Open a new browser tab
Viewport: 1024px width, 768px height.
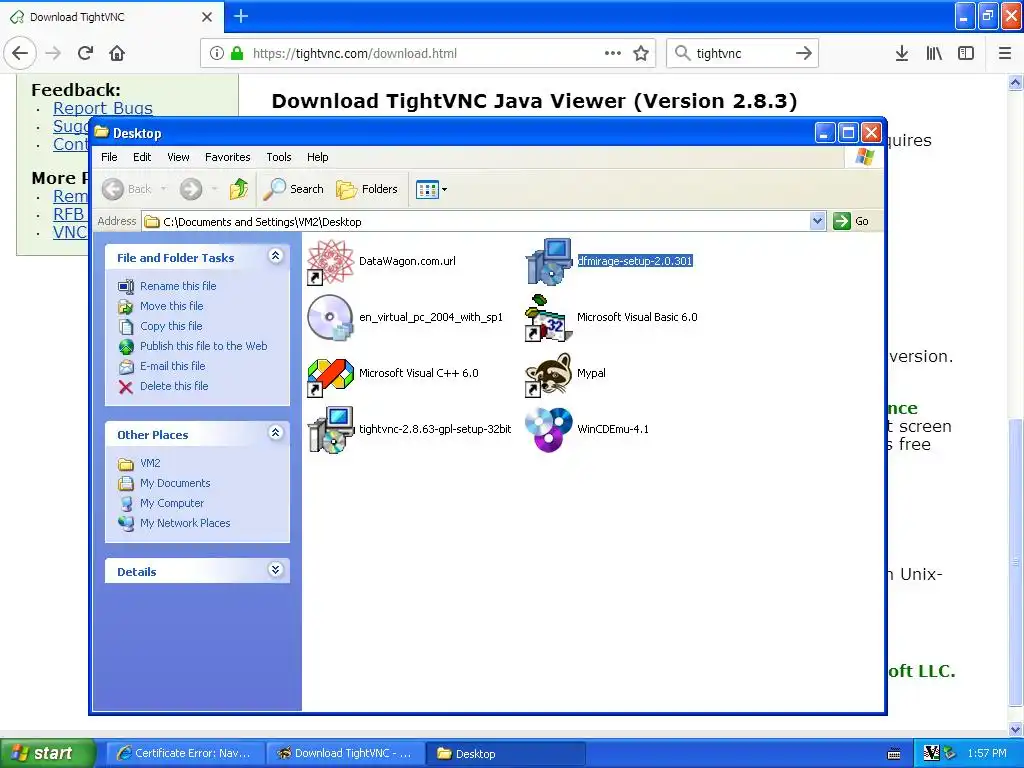tap(241, 16)
